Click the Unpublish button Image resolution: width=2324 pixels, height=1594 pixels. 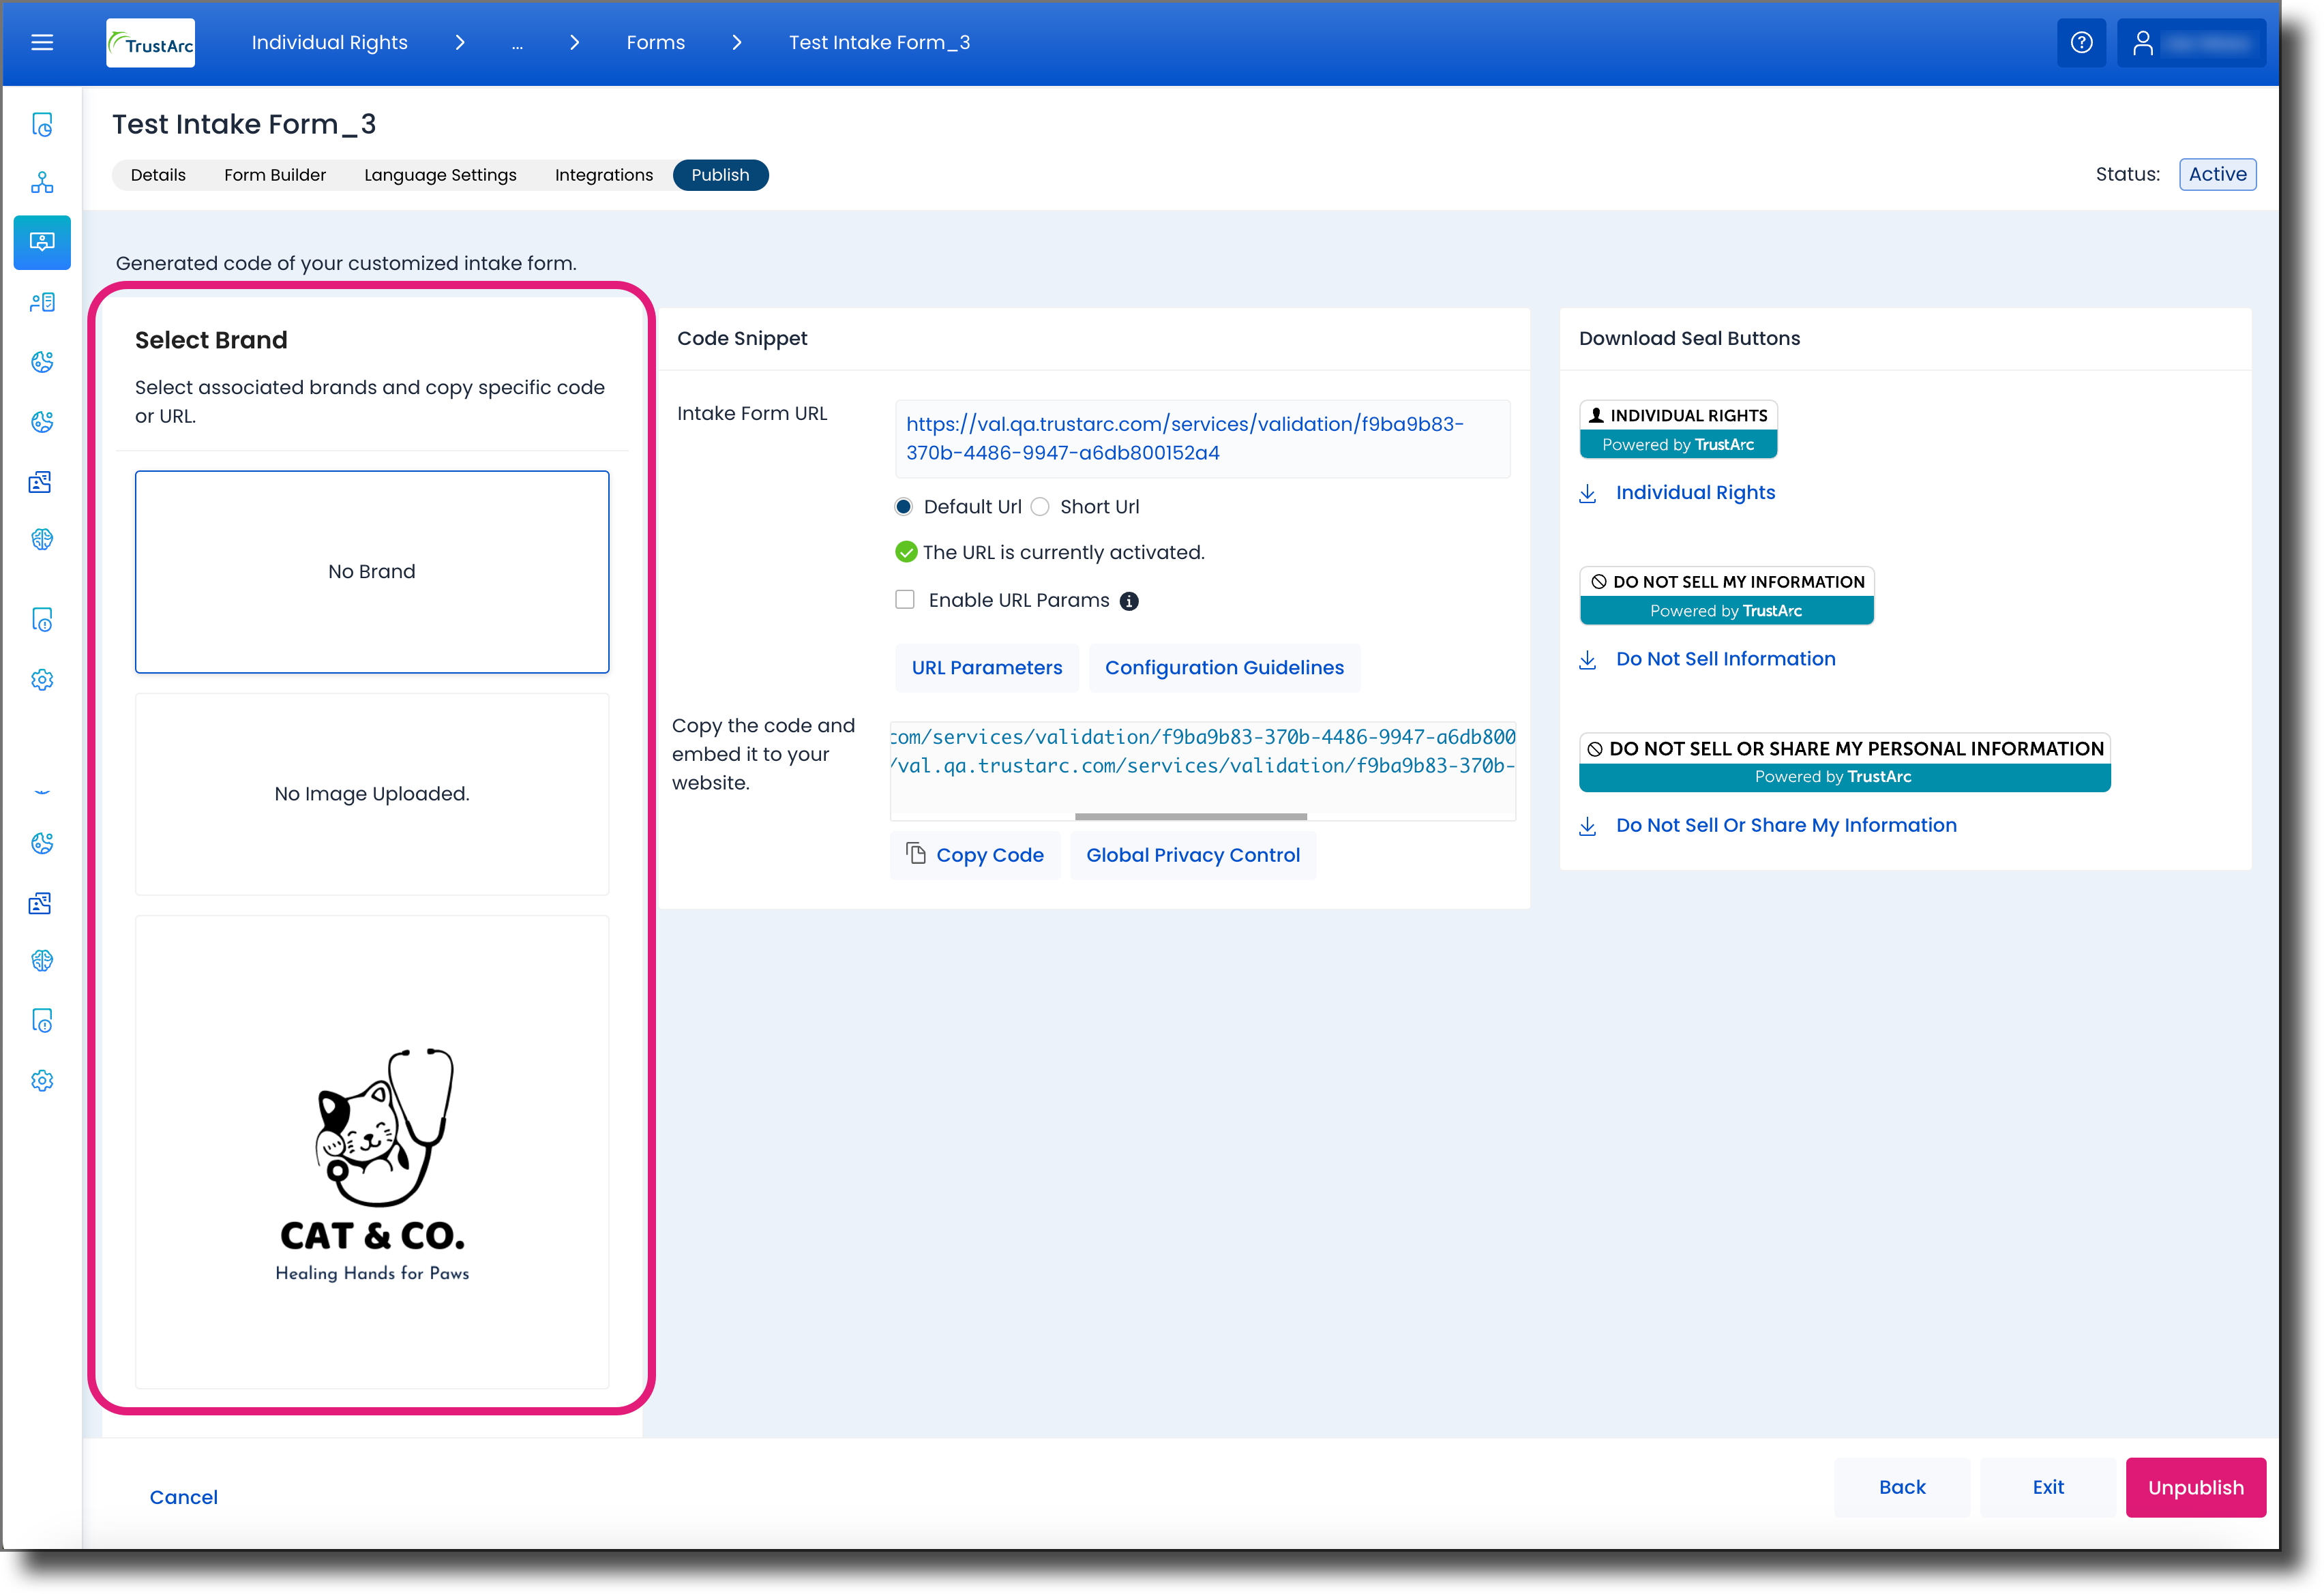tap(2195, 1487)
